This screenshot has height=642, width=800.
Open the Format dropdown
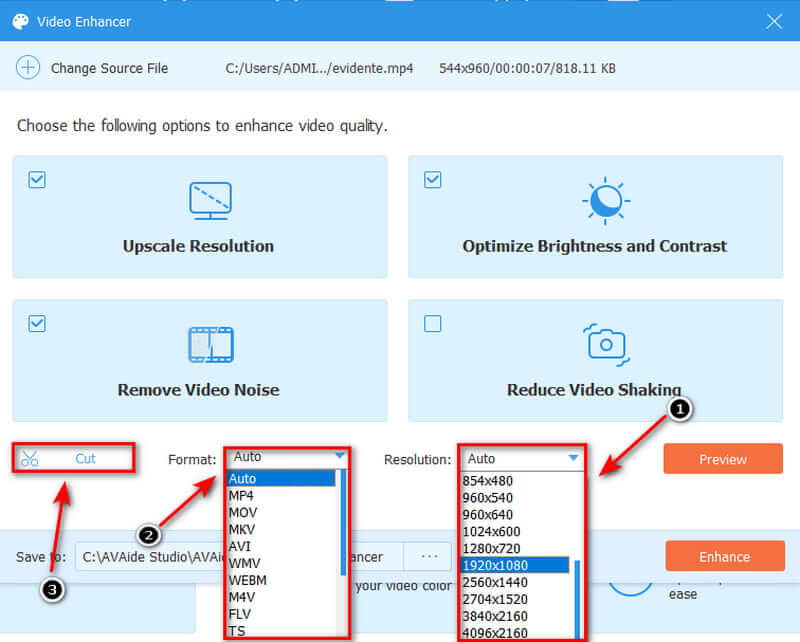[287, 457]
